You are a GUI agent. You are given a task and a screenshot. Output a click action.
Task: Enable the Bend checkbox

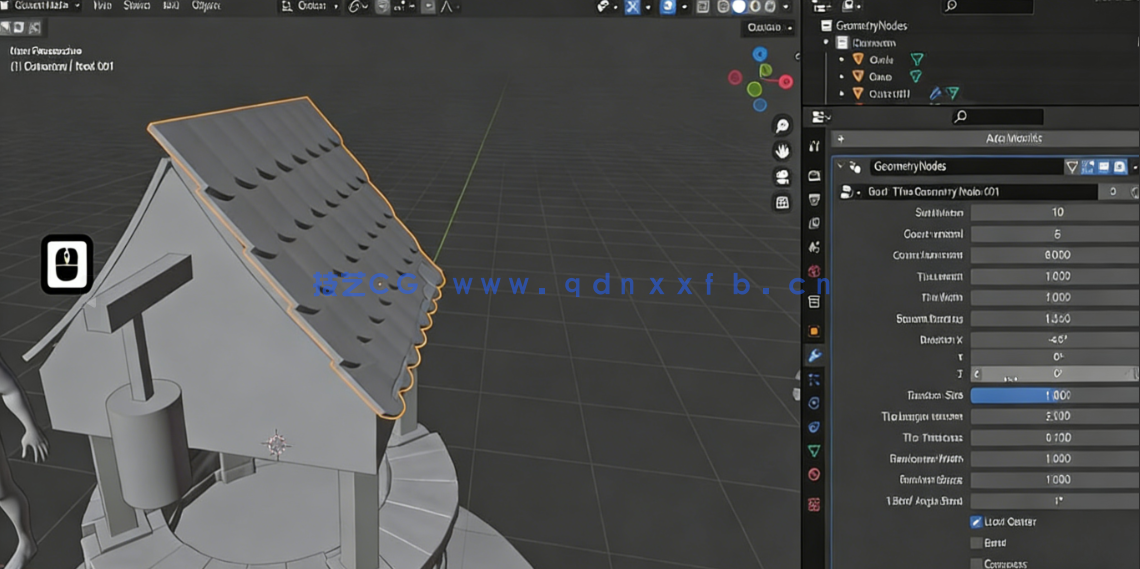point(976,543)
